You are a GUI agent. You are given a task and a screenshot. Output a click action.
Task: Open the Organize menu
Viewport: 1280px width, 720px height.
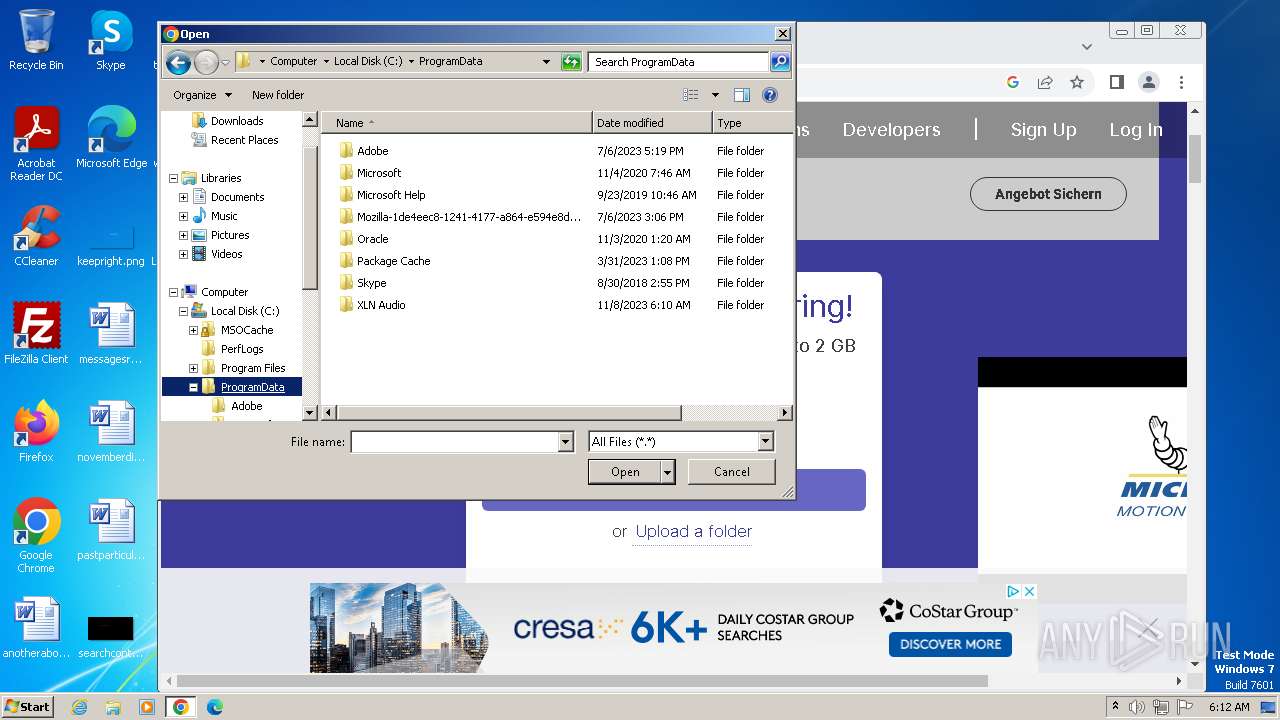click(202, 95)
